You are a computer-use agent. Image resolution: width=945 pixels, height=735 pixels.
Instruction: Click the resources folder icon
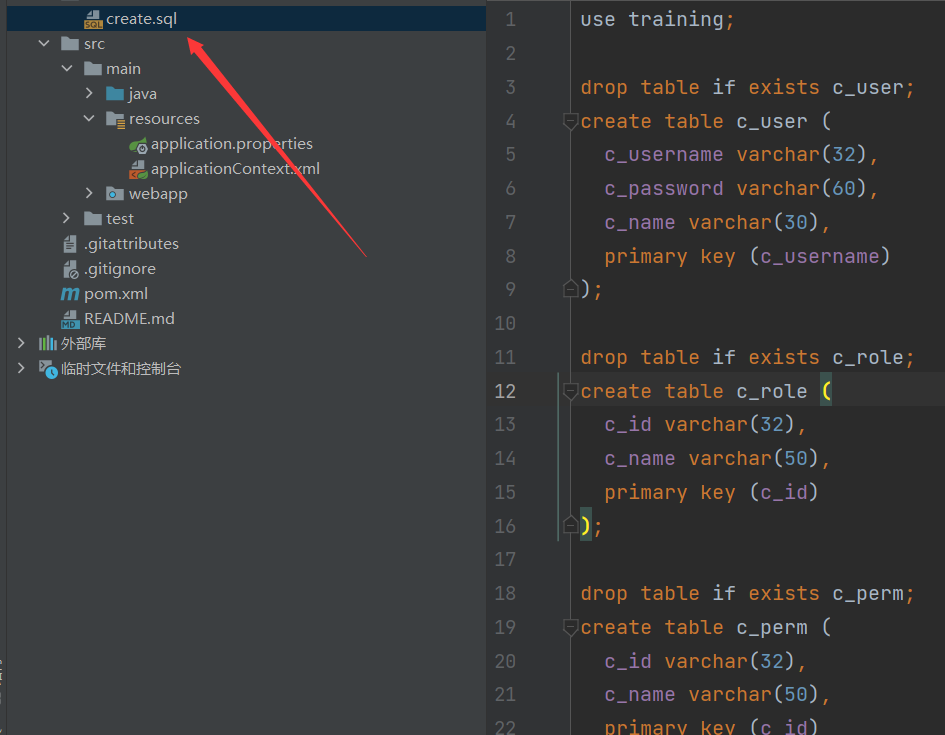pyautogui.click(x=115, y=119)
